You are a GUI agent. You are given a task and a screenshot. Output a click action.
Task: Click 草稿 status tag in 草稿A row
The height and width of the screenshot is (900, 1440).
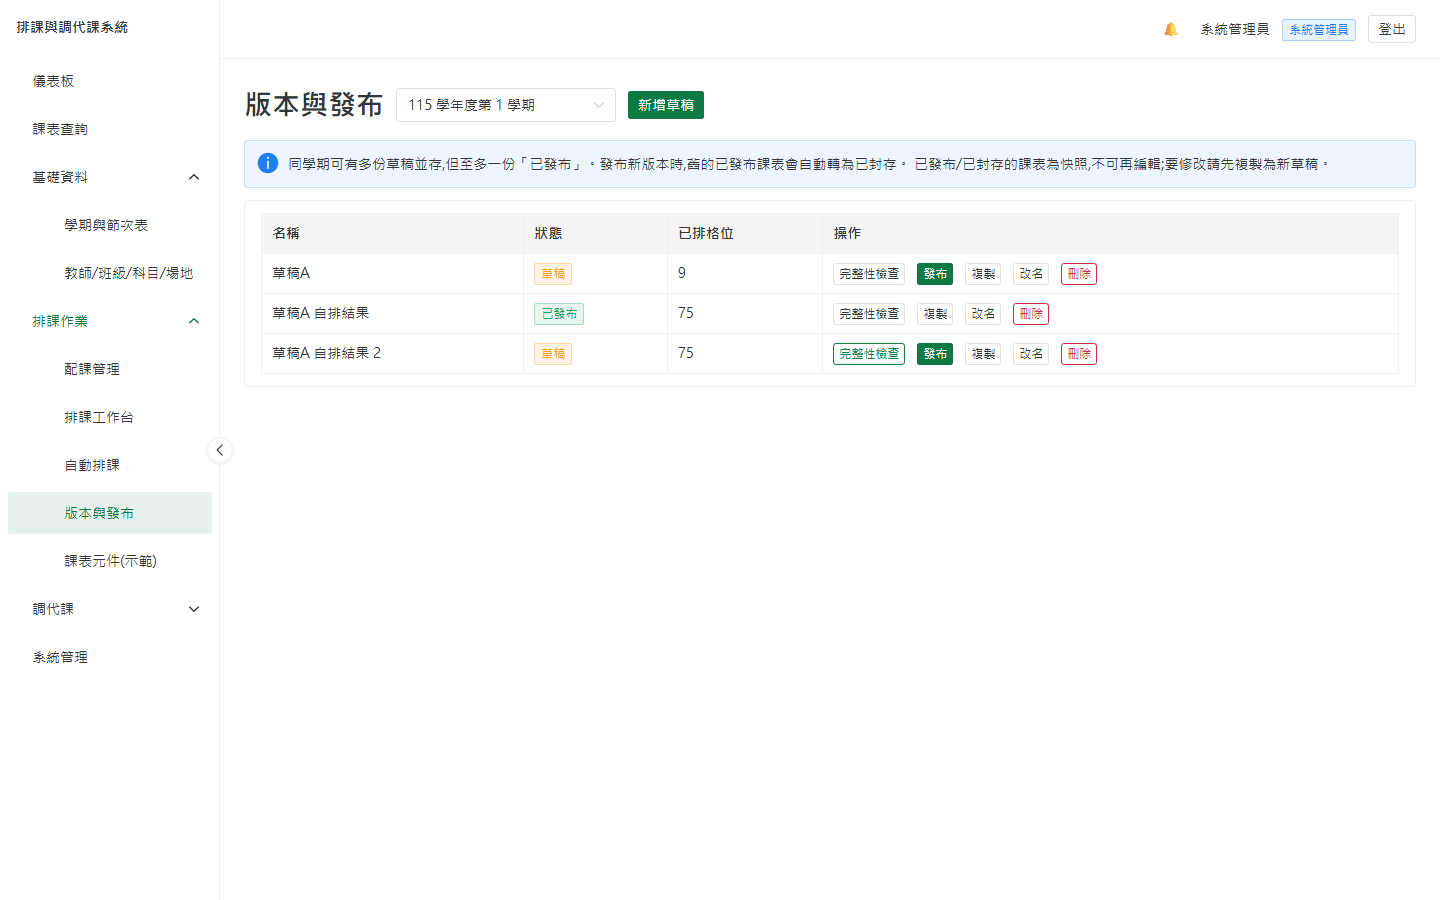coord(553,274)
